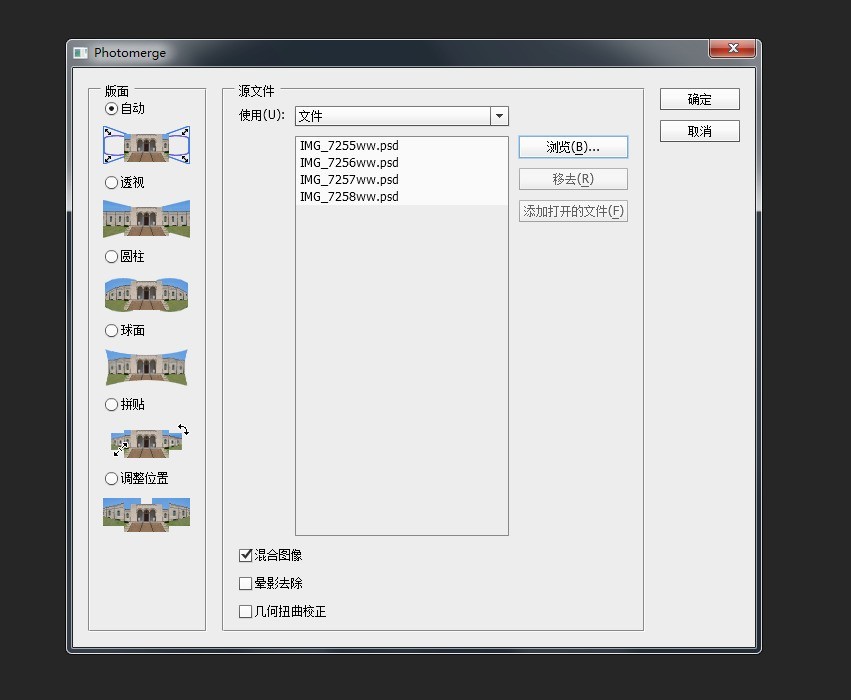This screenshot has width=851, height=700.
Task: Enable the 几何扭曲校正 checkbox
Action: coord(245,612)
